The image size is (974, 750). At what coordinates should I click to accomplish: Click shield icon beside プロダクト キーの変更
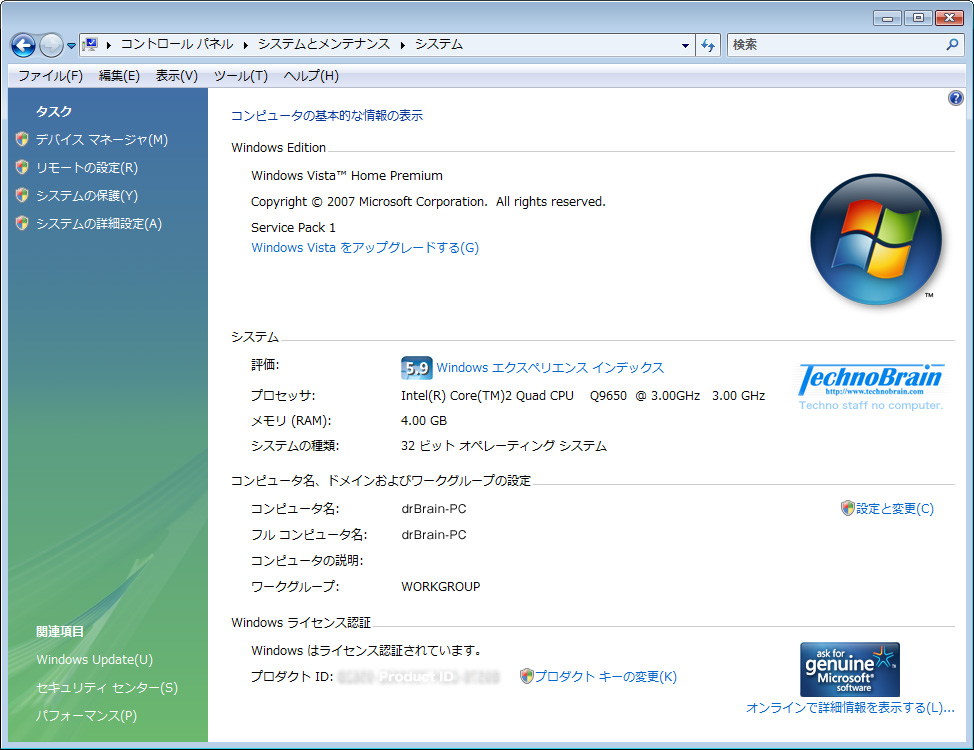526,676
